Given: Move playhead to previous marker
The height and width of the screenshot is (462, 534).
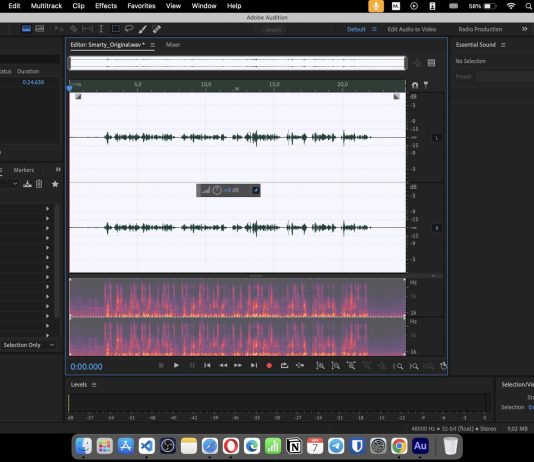Looking at the screenshot, I should [x=207, y=365].
